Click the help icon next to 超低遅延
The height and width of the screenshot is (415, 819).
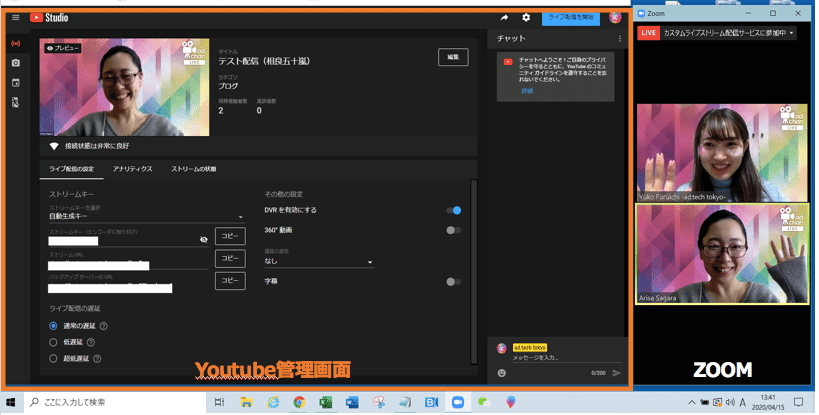point(97,359)
